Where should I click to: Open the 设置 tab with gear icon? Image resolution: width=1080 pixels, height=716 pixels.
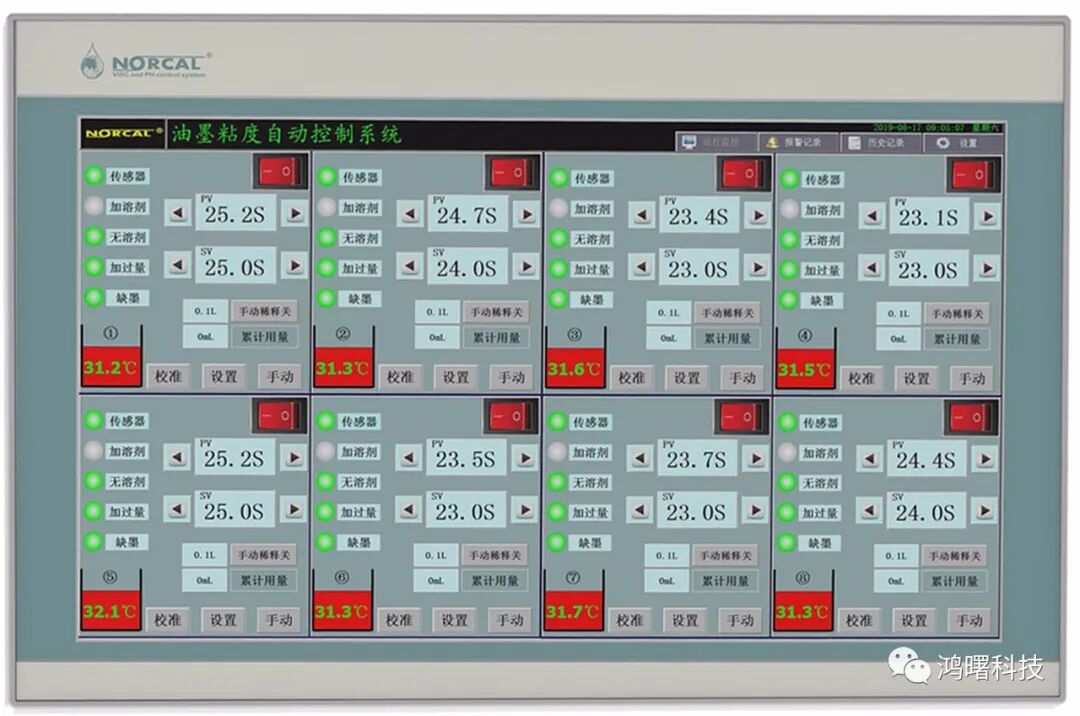pos(961,143)
